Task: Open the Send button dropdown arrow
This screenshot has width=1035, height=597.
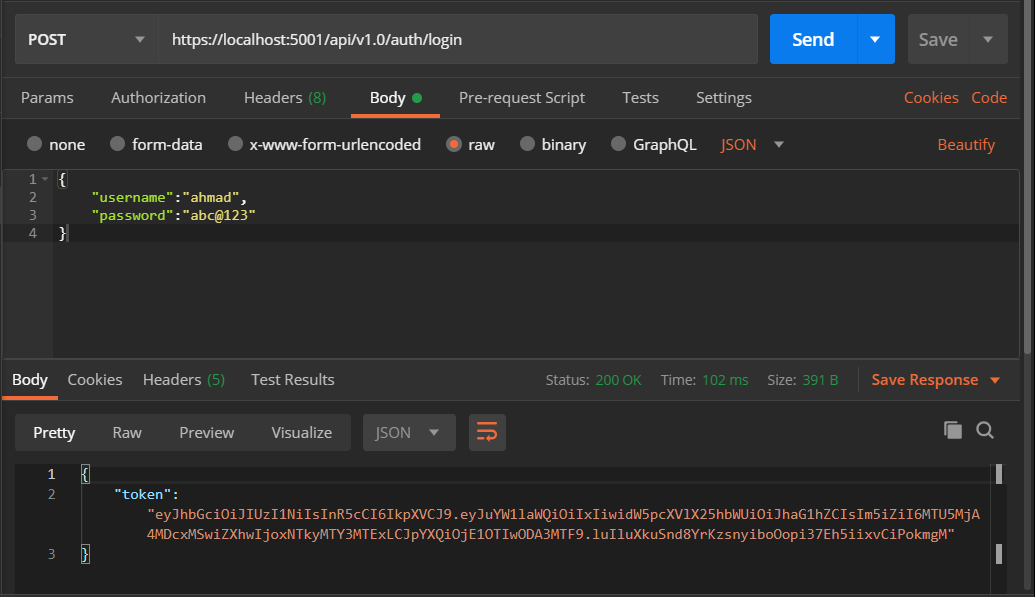Action: point(875,40)
